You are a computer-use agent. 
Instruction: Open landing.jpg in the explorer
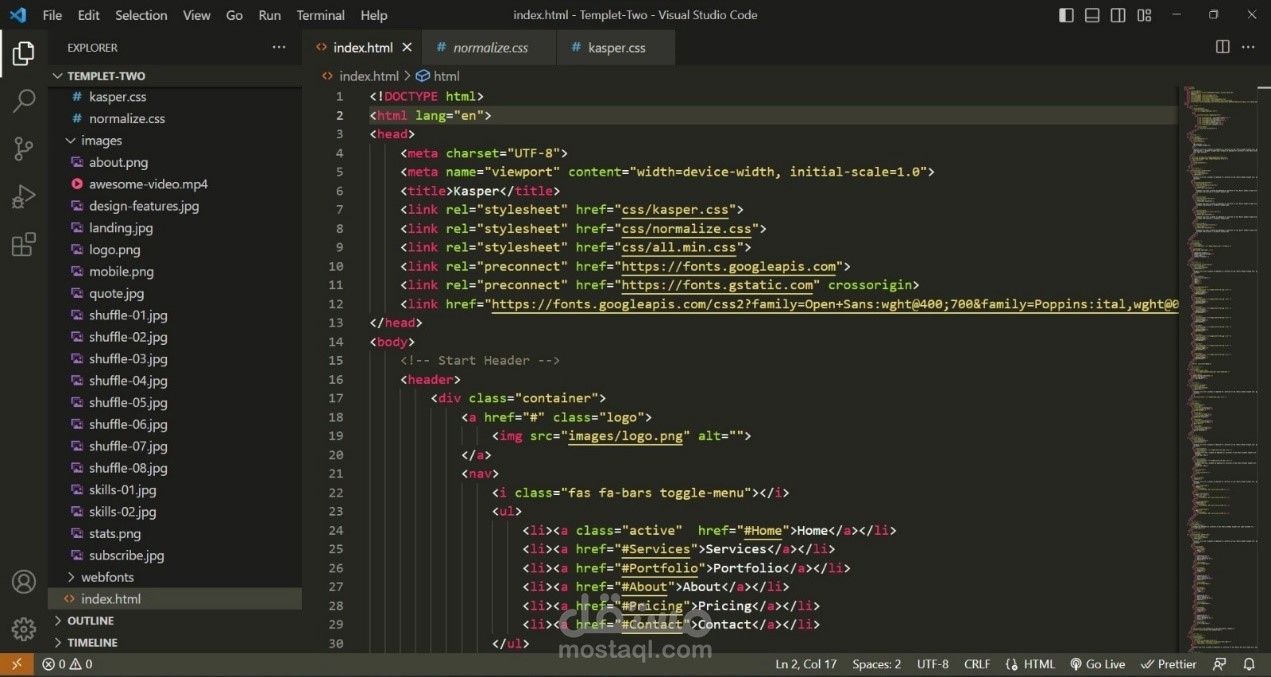175,228
